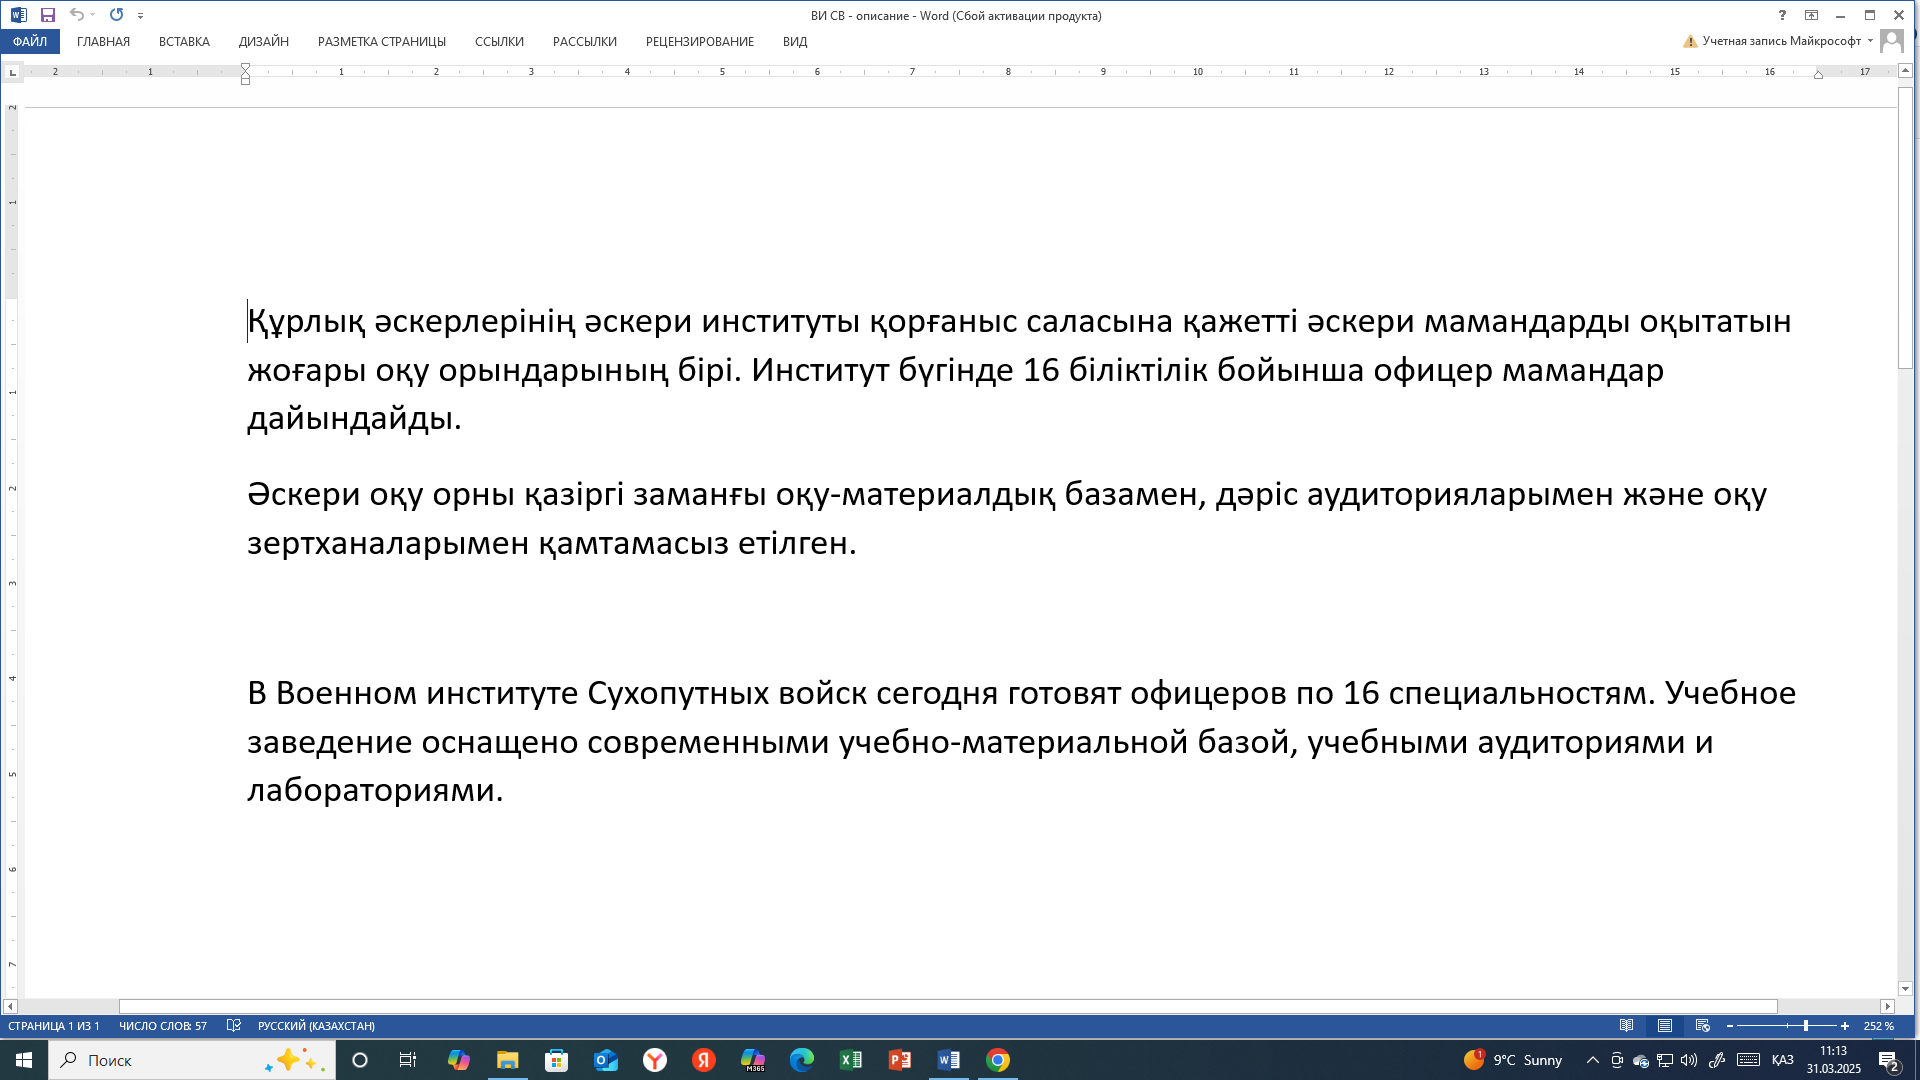Click the user avatar picture
Viewport: 1920px width, 1080px height.
click(x=1891, y=41)
